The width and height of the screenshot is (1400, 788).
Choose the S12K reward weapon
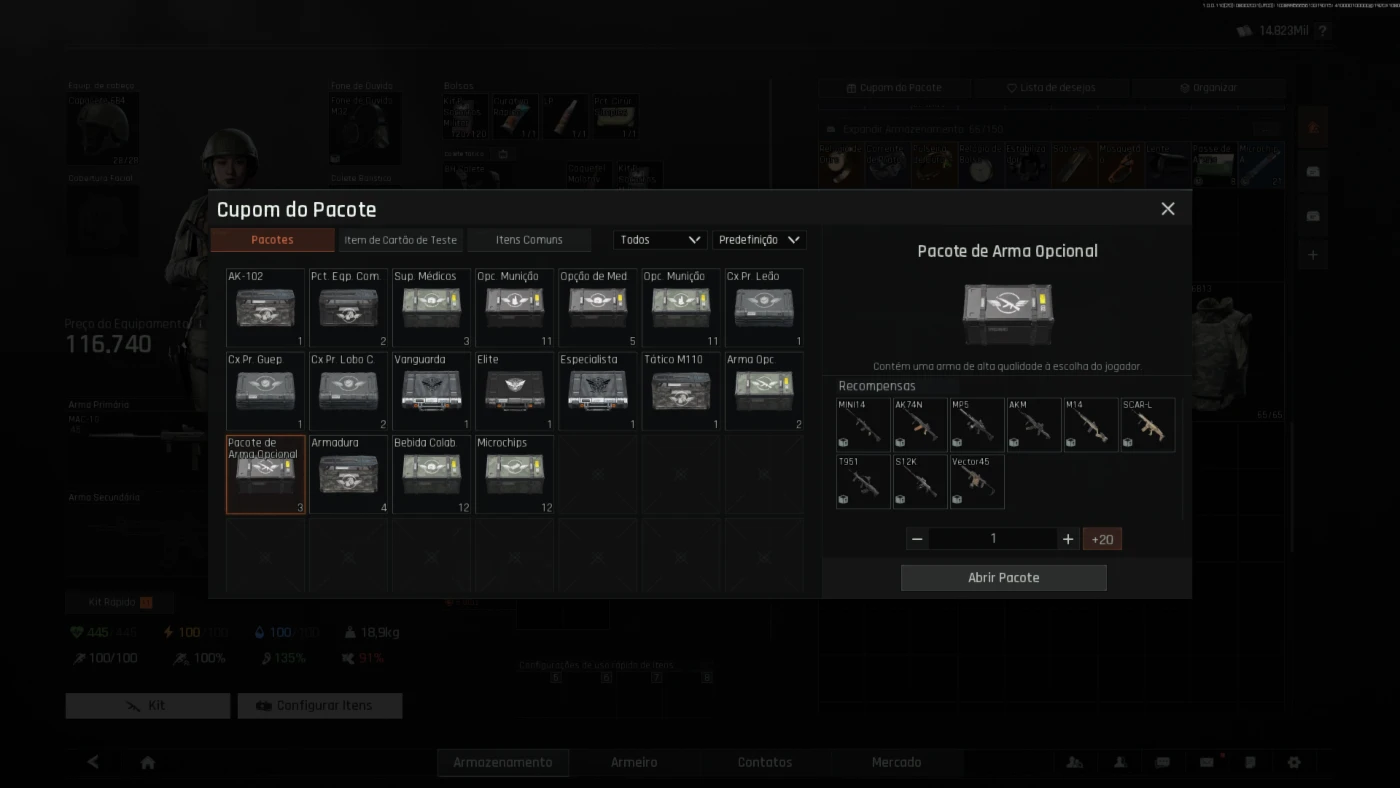click(x=920, y=482)
